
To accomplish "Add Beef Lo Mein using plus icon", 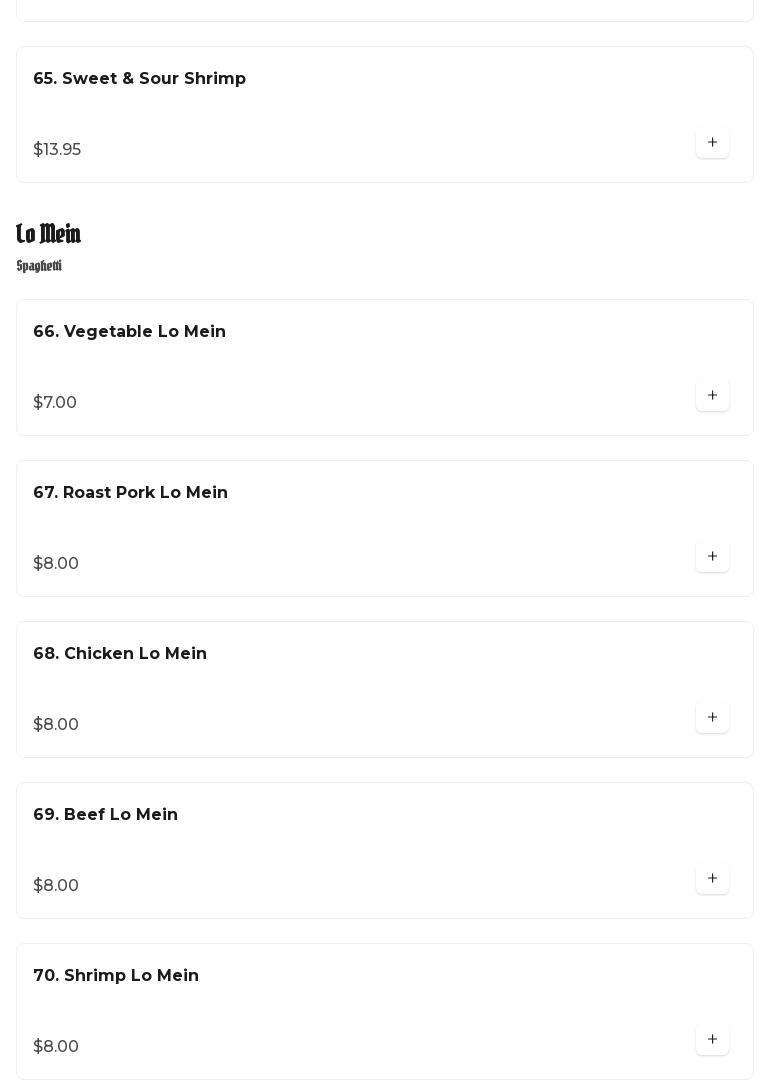I will (712, 879).
